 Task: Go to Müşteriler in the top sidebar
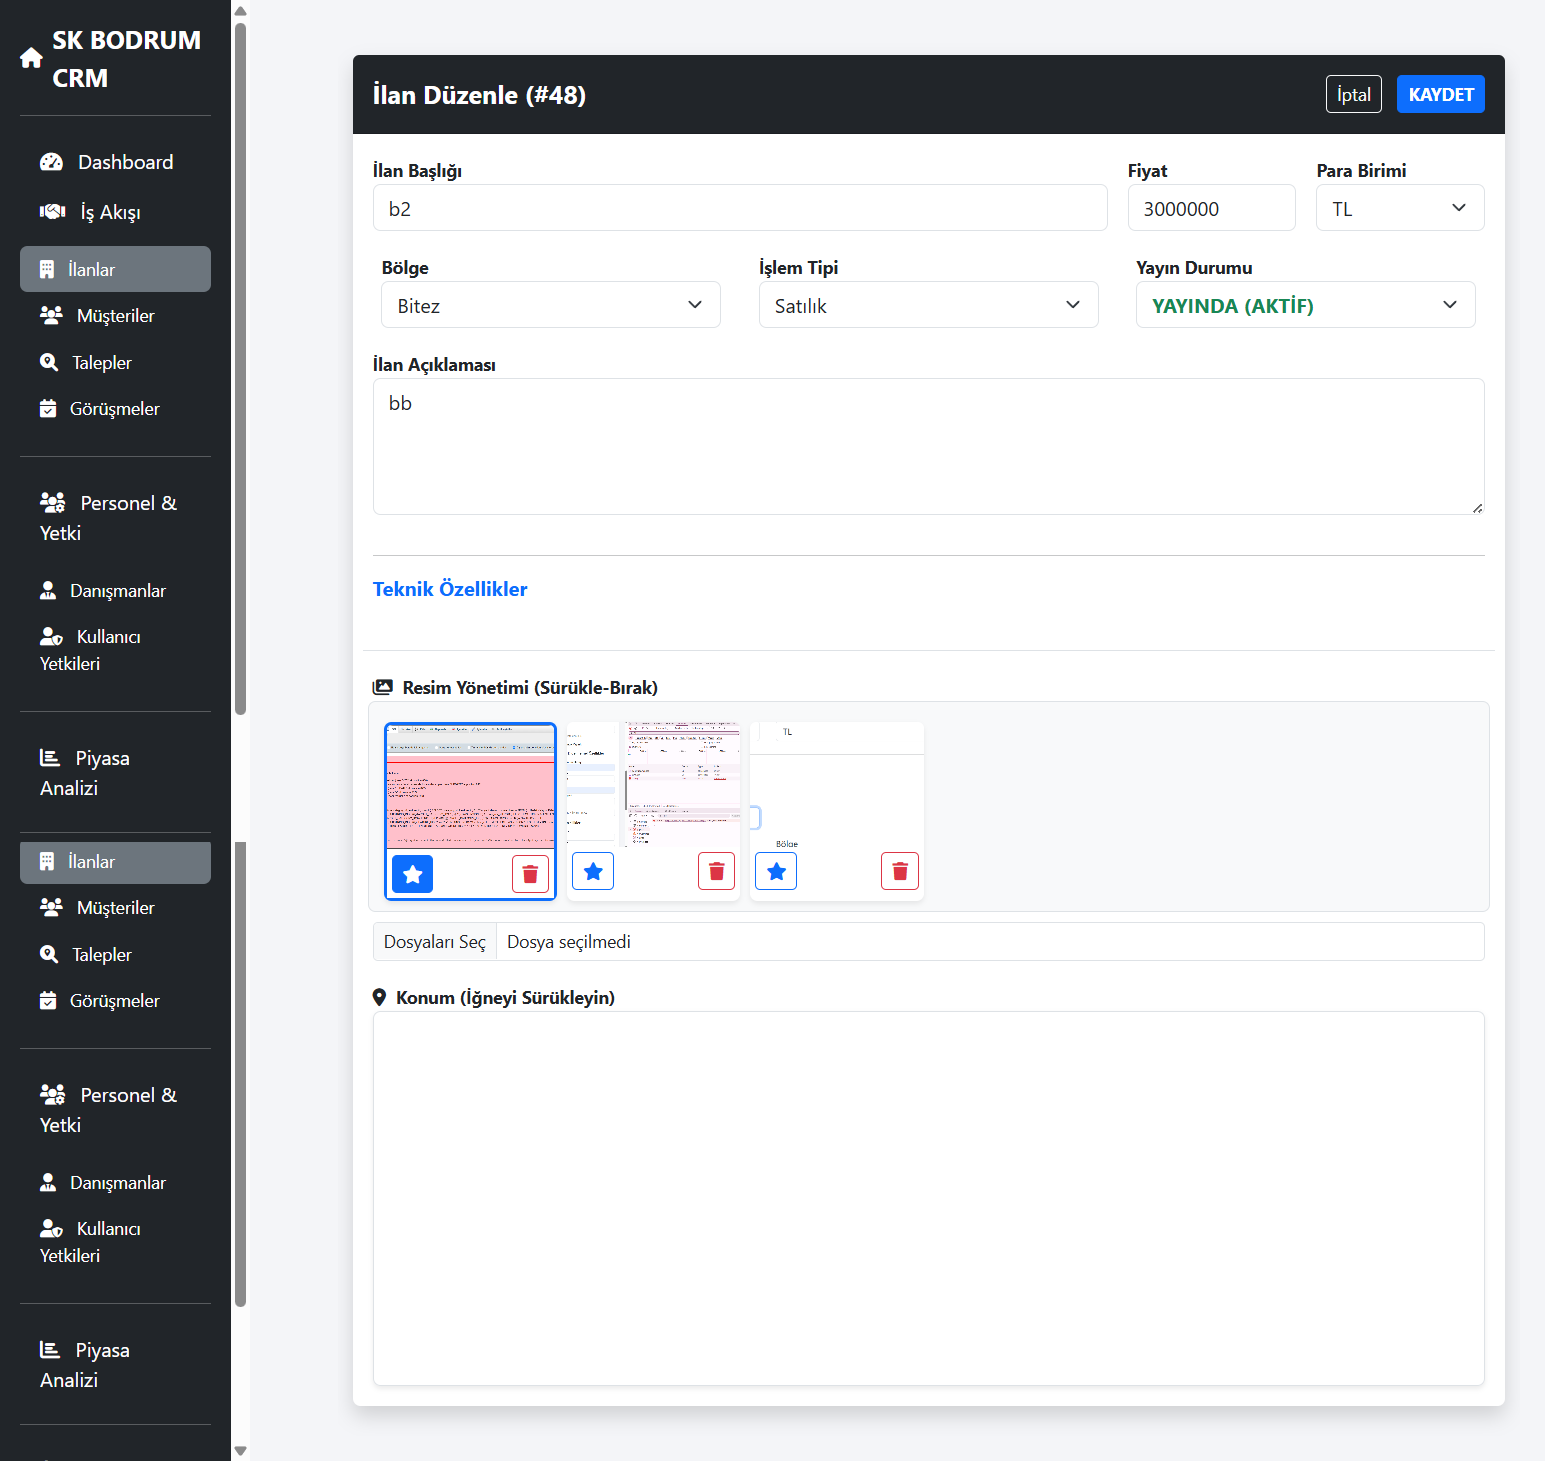click(x=115, y=316)
